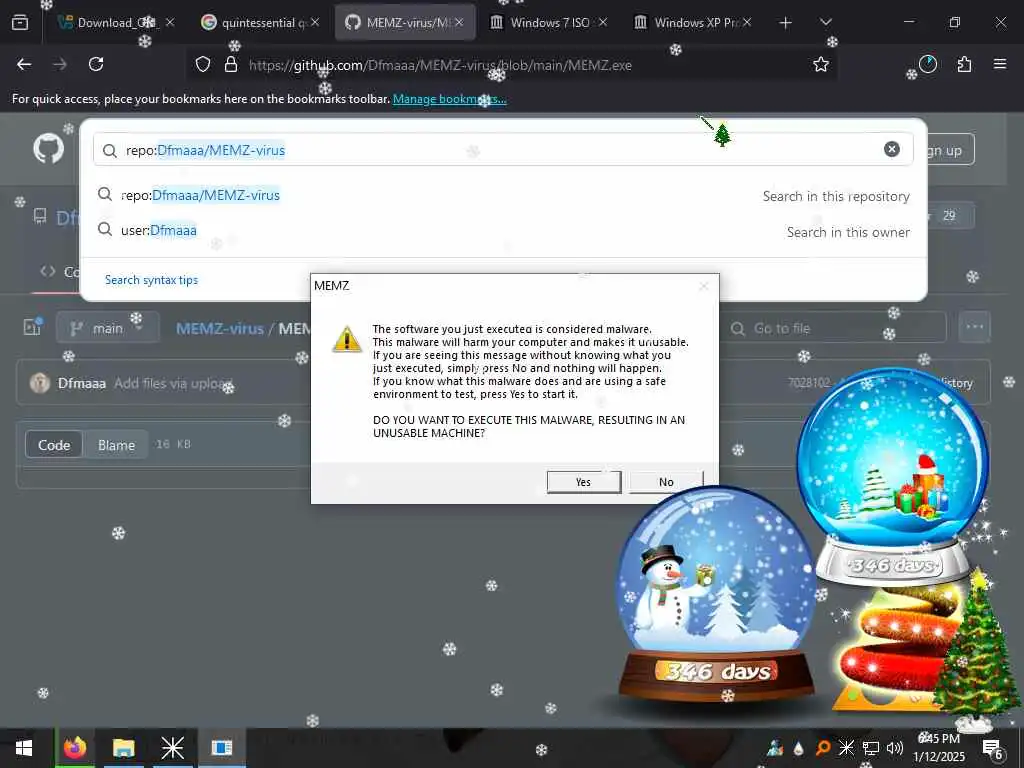Image resolution: width=1024 pixels, height=768 pixels.
Task: Focus the GitHub search input box
Action: (503, 150)
